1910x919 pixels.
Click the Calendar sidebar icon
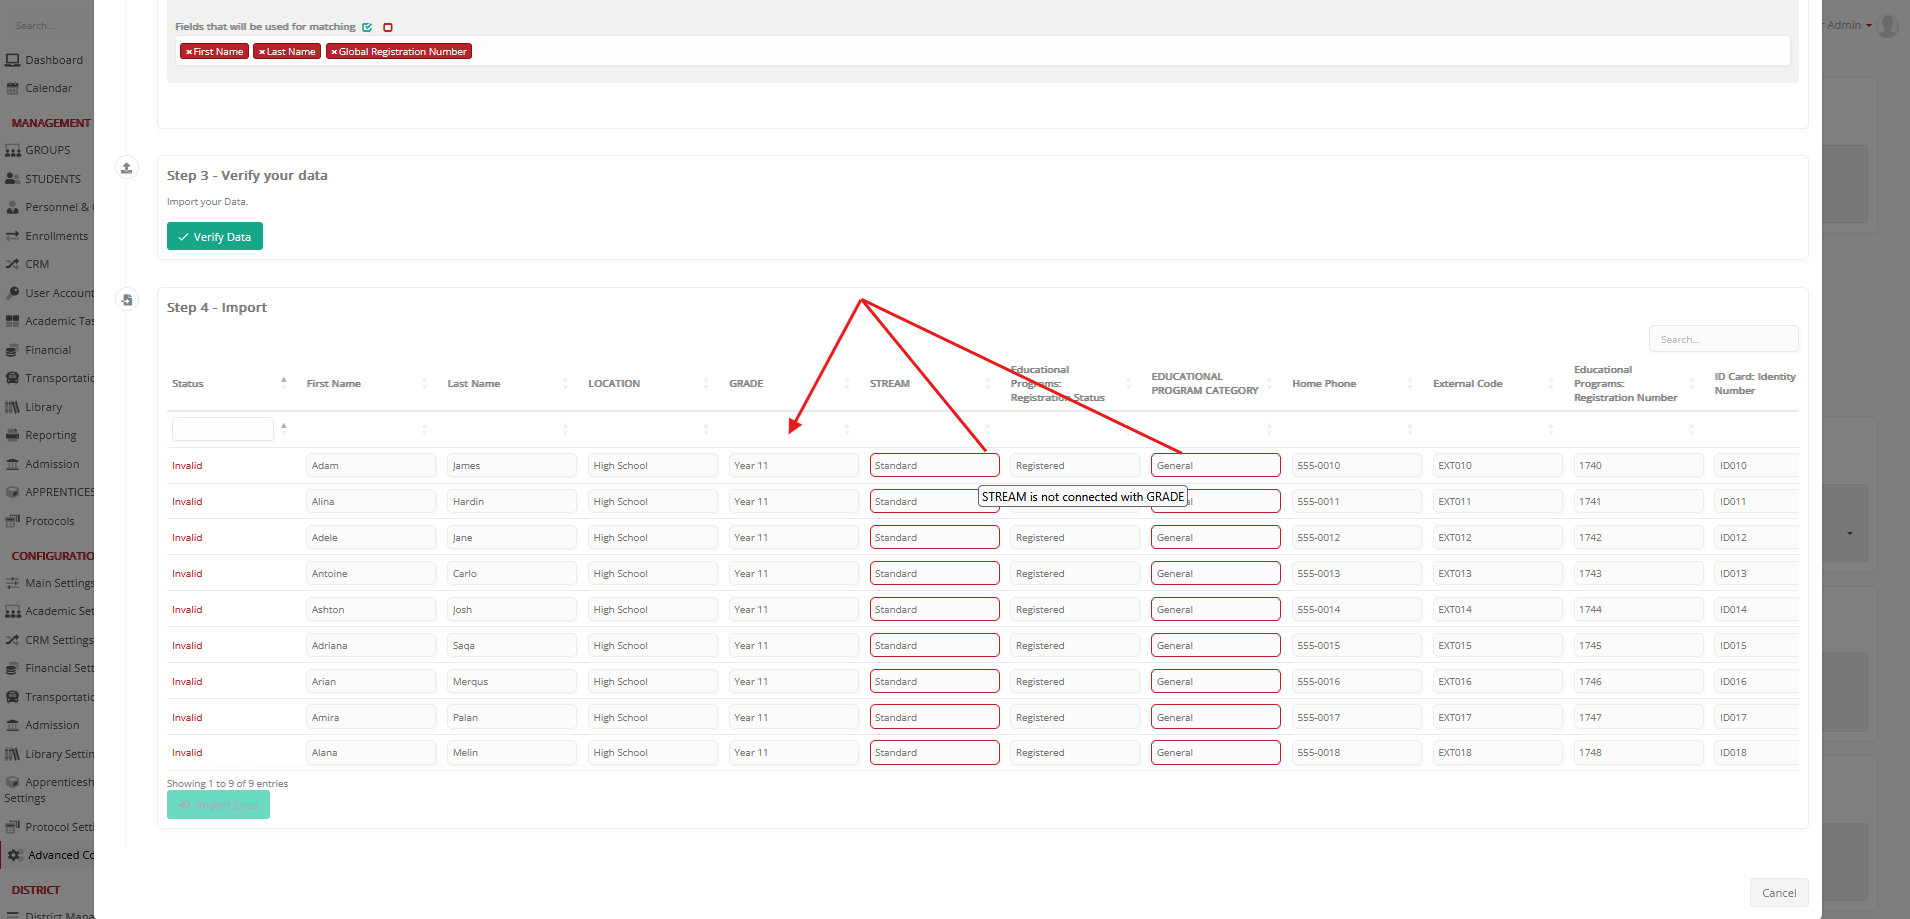click(x=13, y=88)
